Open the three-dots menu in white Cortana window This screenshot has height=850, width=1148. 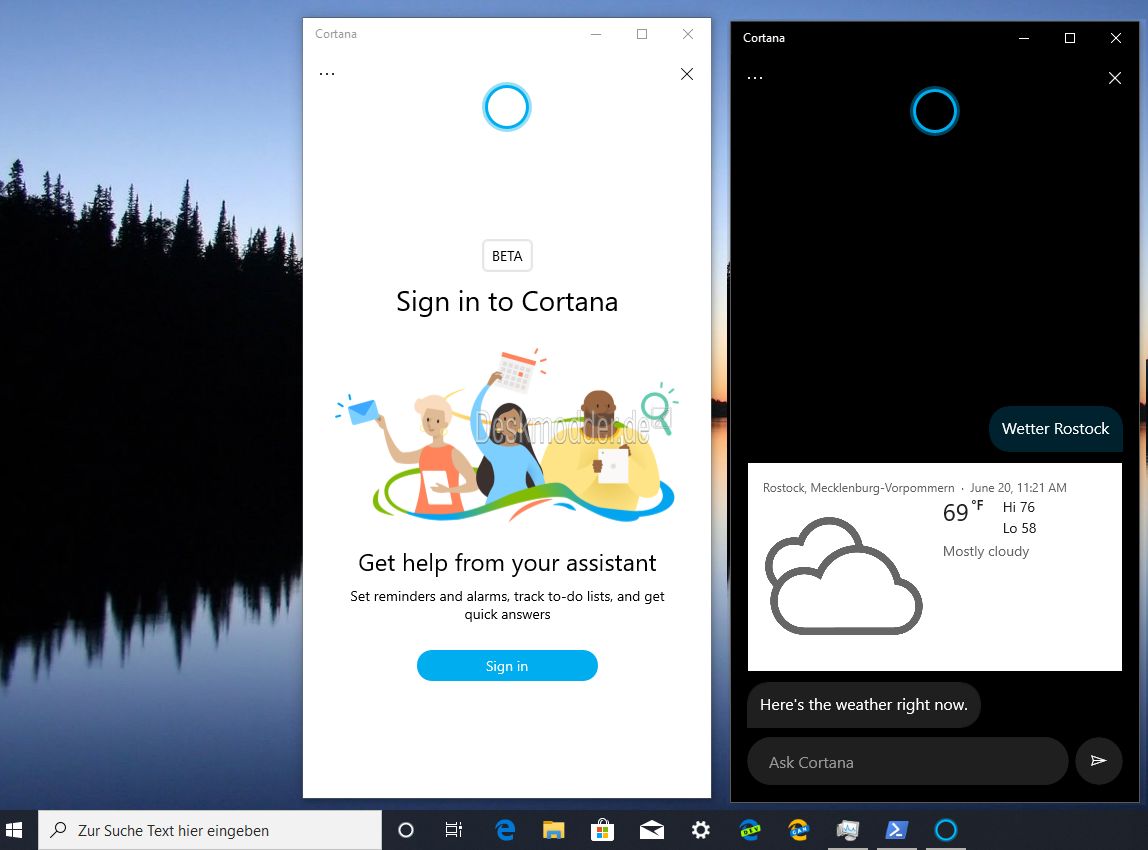[x=327, y=74]
